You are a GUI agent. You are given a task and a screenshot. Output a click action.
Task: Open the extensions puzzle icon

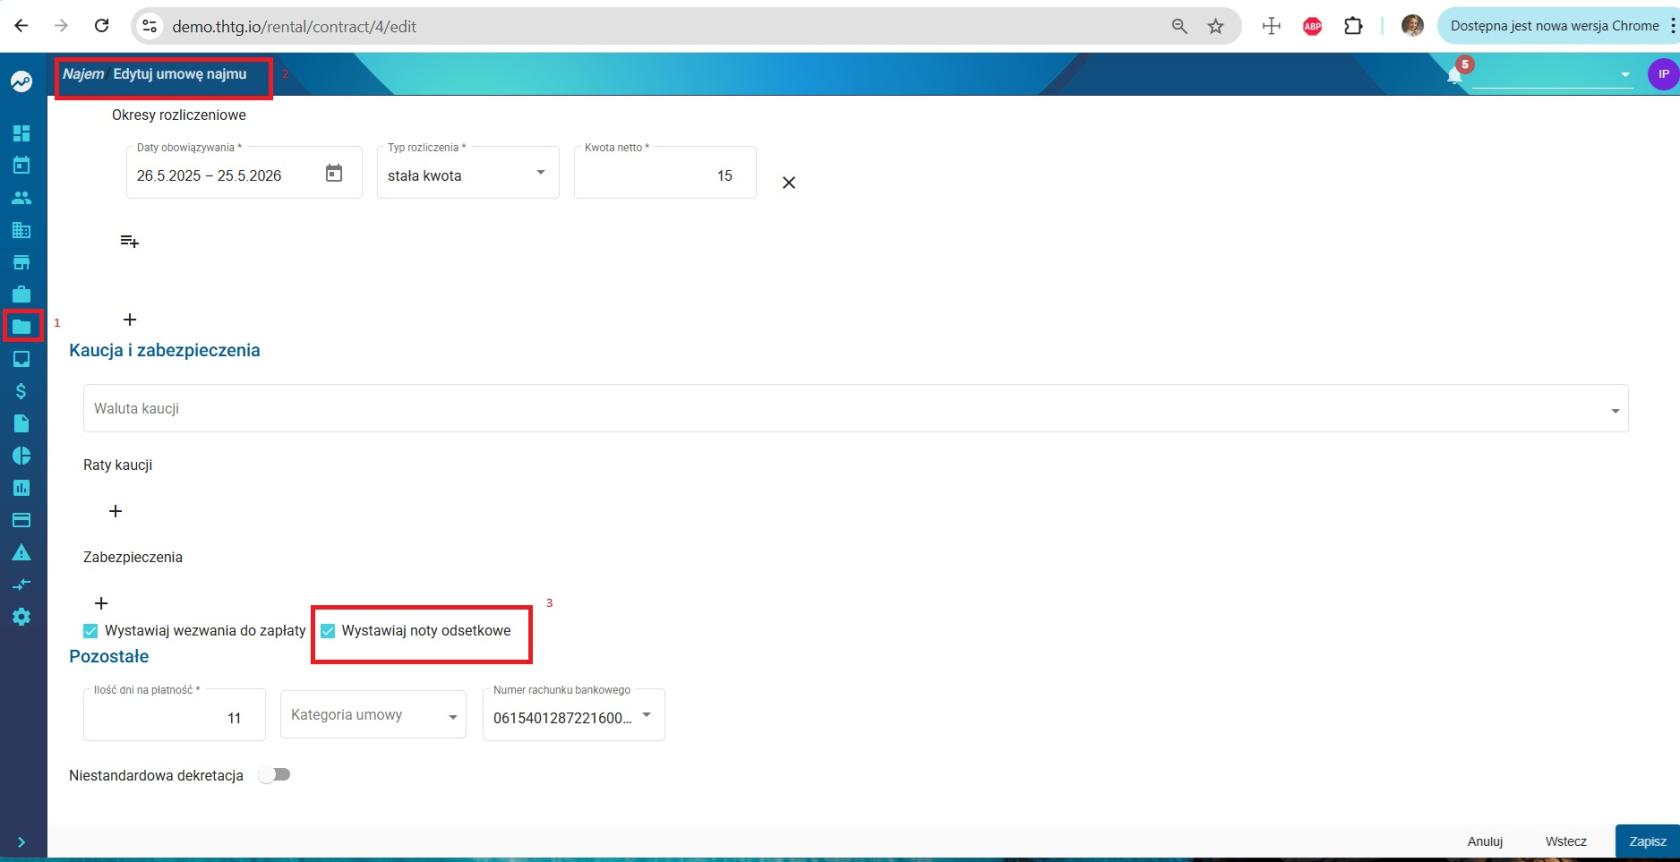pos(1353,27)
